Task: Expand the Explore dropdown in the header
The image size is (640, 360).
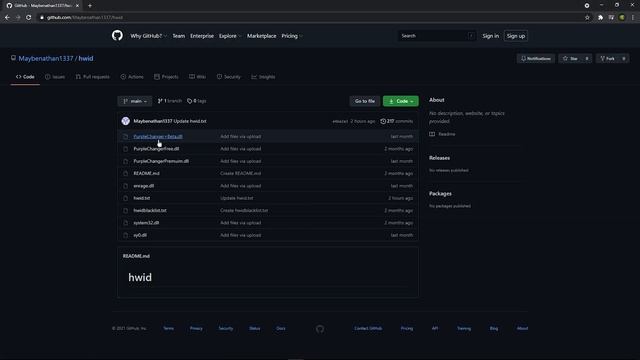Action: click(230, 36)
